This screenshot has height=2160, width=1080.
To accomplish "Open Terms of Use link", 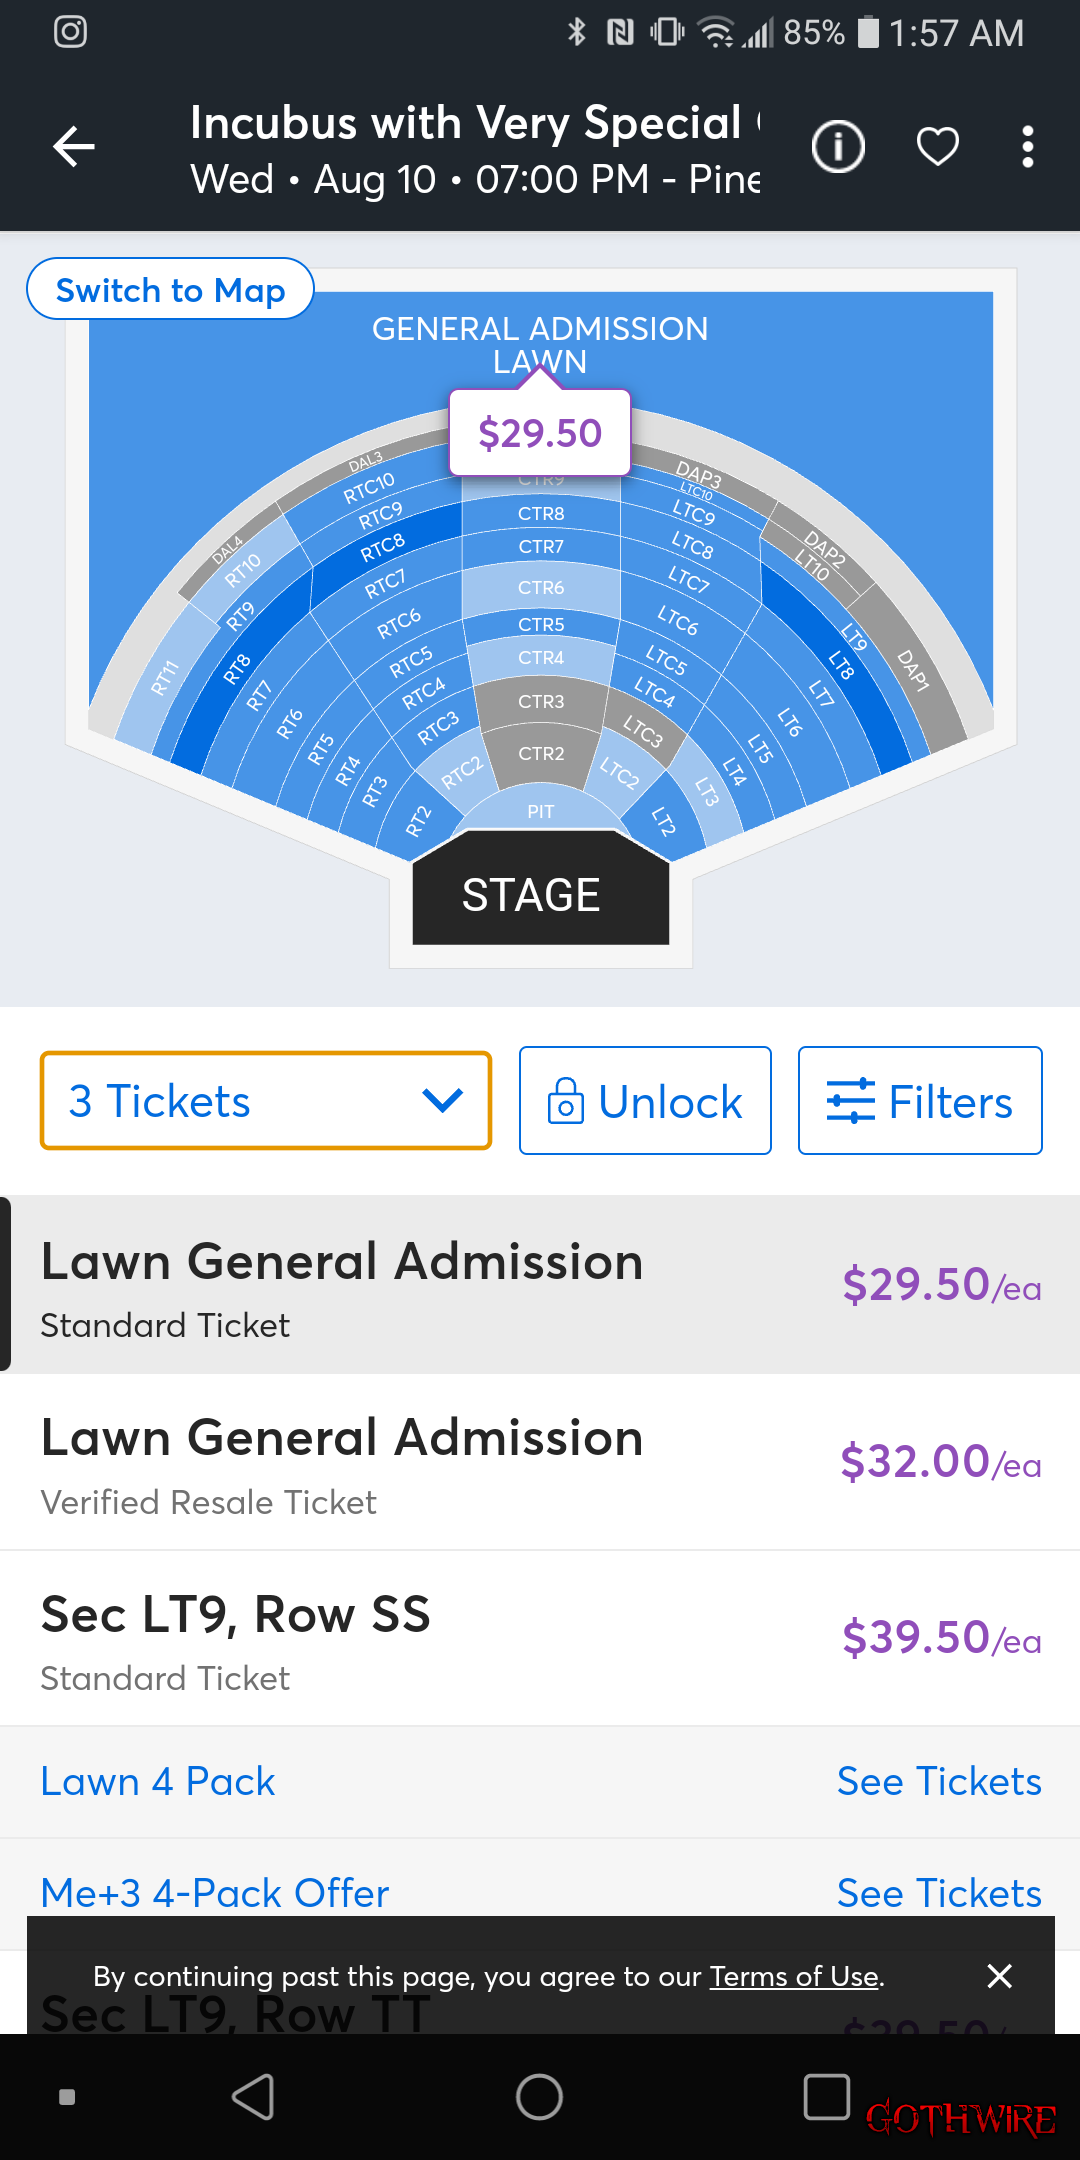I will tap(794, 1976).
